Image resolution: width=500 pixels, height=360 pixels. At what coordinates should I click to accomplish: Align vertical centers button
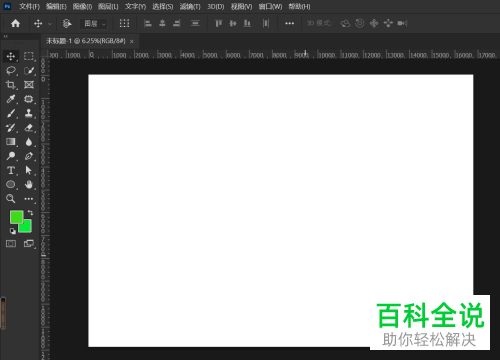pos(233,23)
